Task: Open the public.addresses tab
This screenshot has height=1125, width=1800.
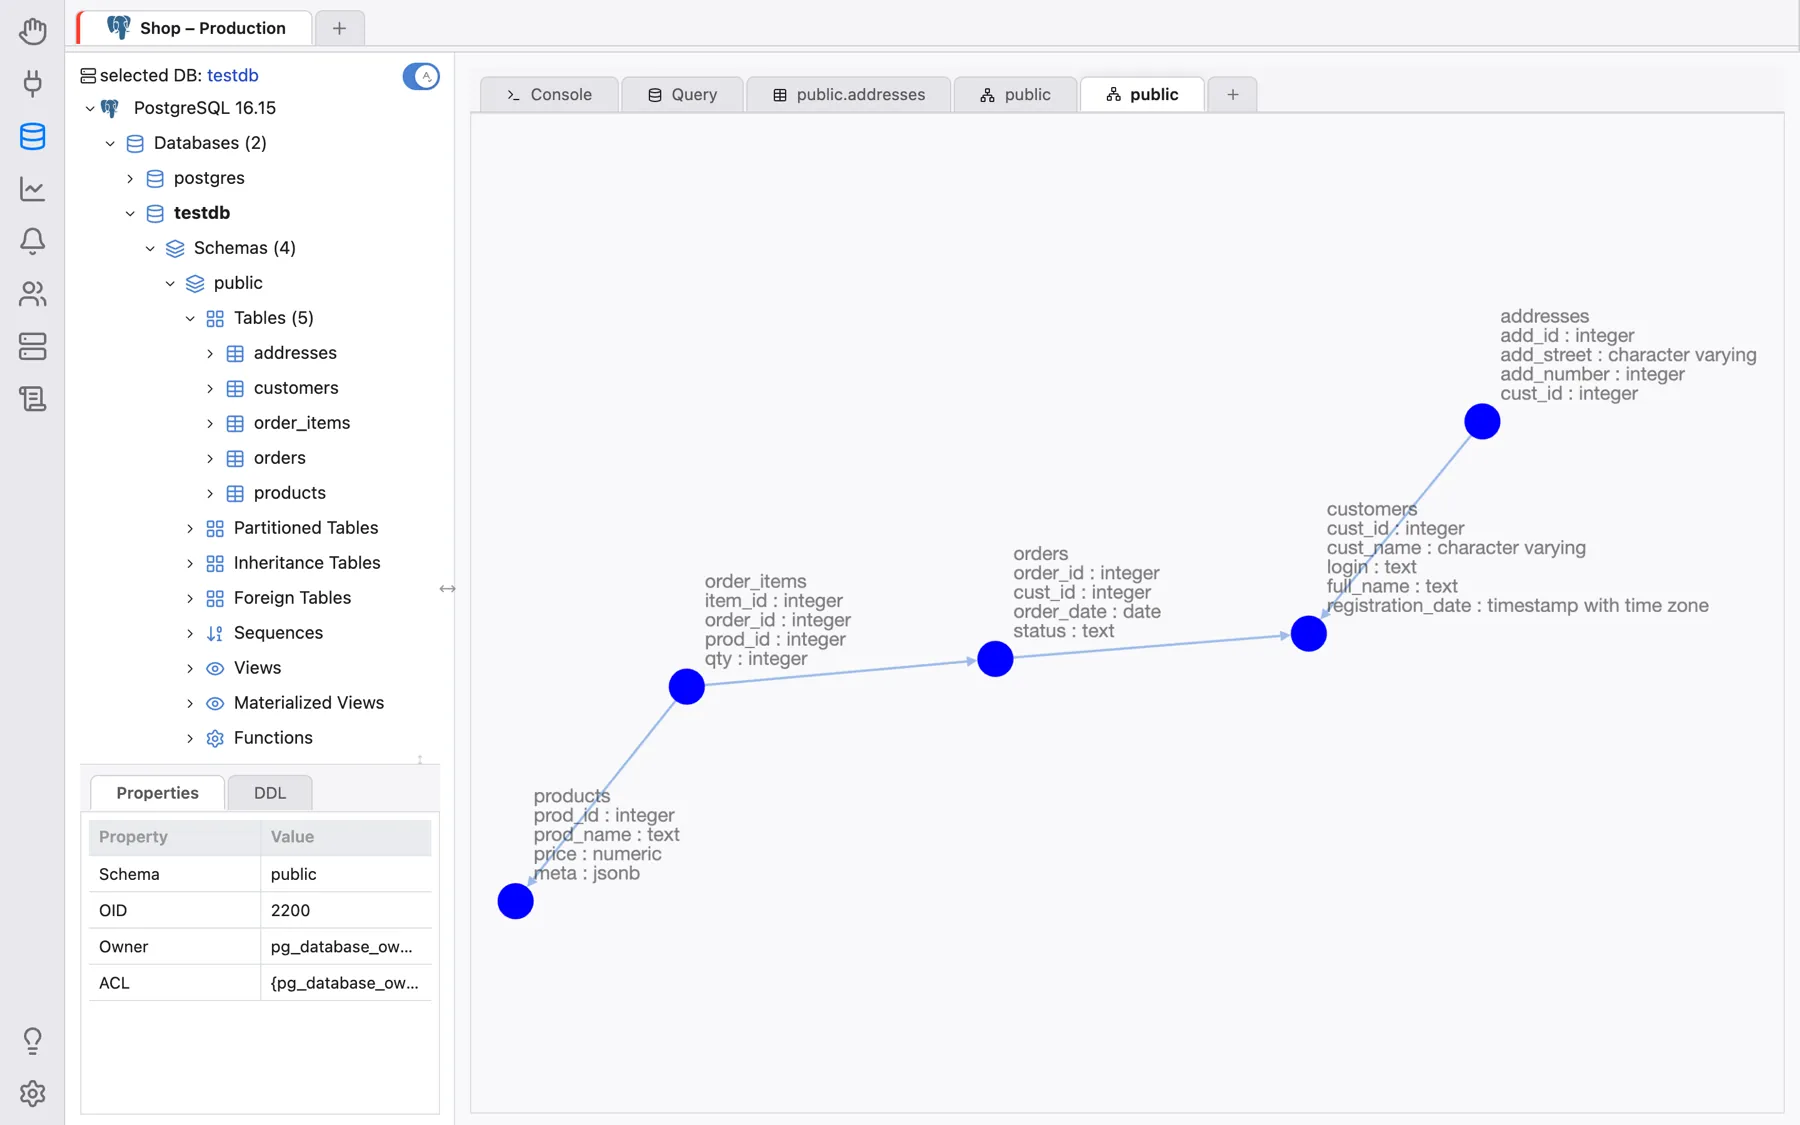Action: coord(848,95)
